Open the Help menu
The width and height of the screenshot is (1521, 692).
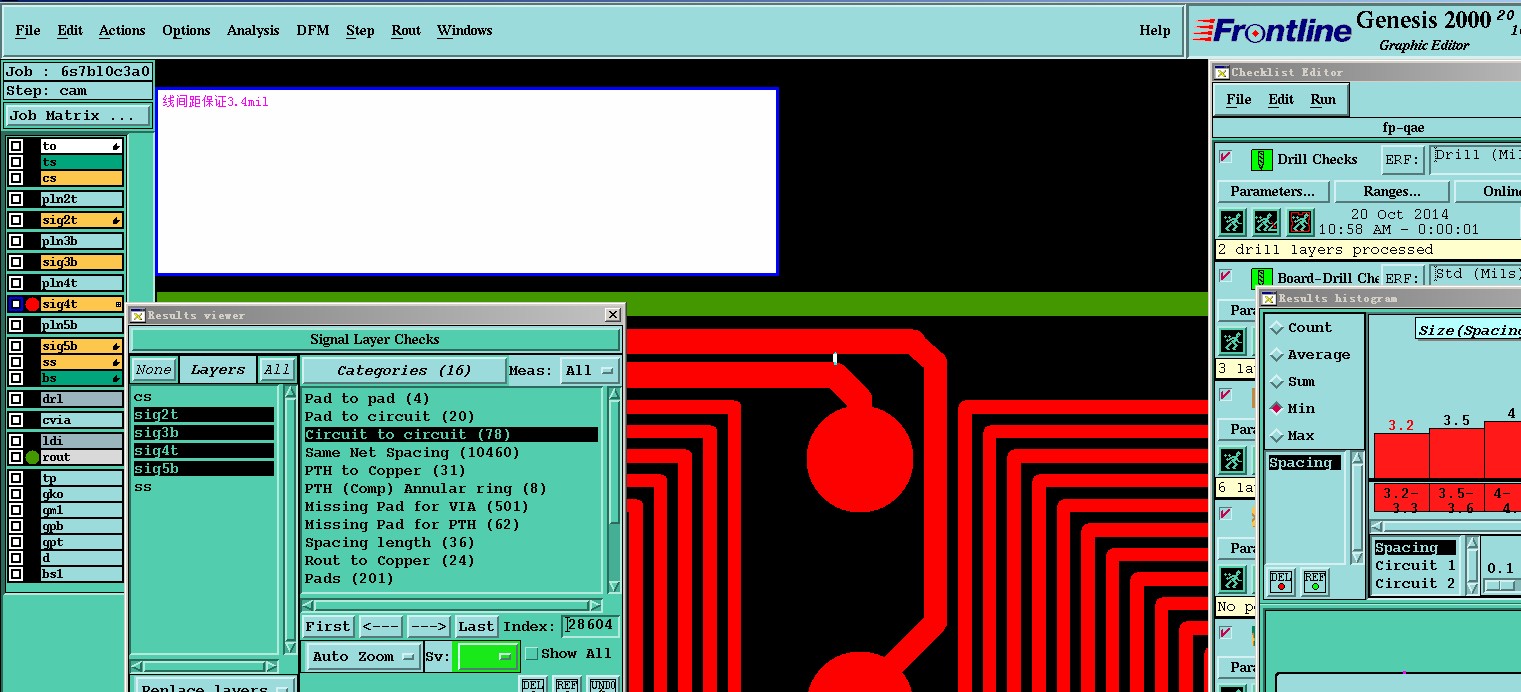(x=1155, y=30)
